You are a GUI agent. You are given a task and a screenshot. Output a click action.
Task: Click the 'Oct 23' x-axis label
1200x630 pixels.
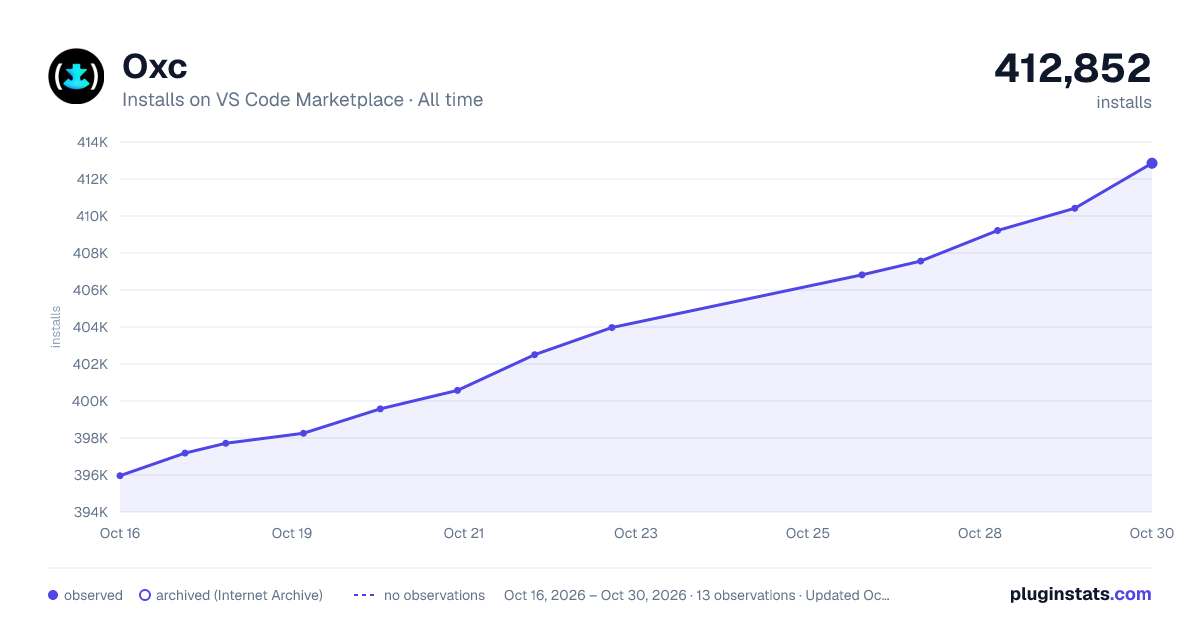(x=636, y=533)
